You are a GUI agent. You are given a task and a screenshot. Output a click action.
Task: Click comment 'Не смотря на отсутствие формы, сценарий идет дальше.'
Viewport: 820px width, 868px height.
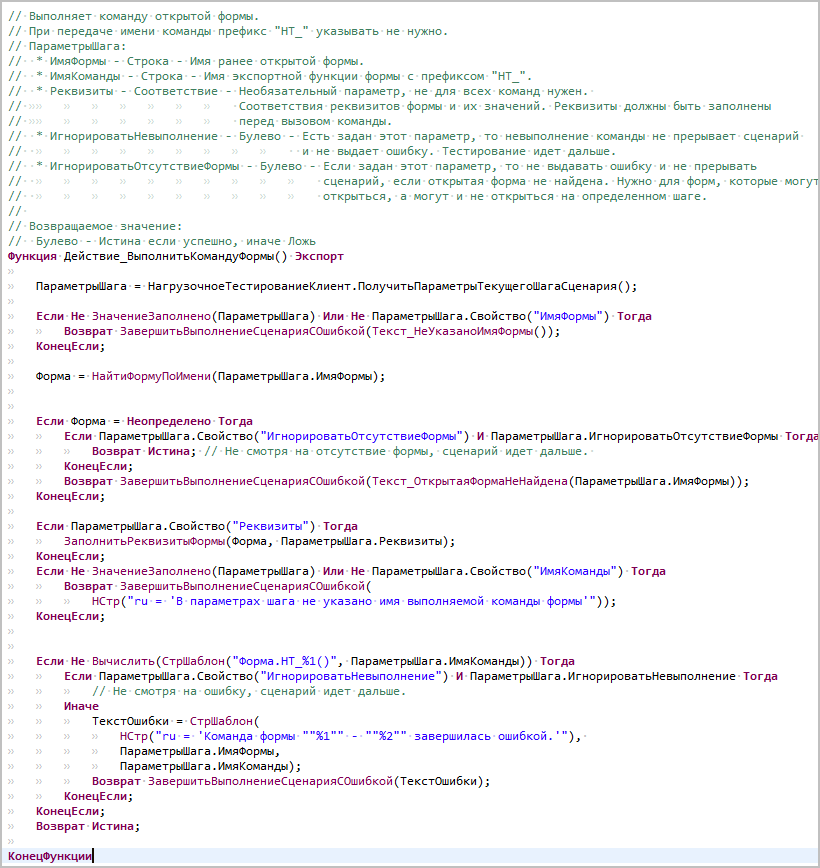point(405,451)
